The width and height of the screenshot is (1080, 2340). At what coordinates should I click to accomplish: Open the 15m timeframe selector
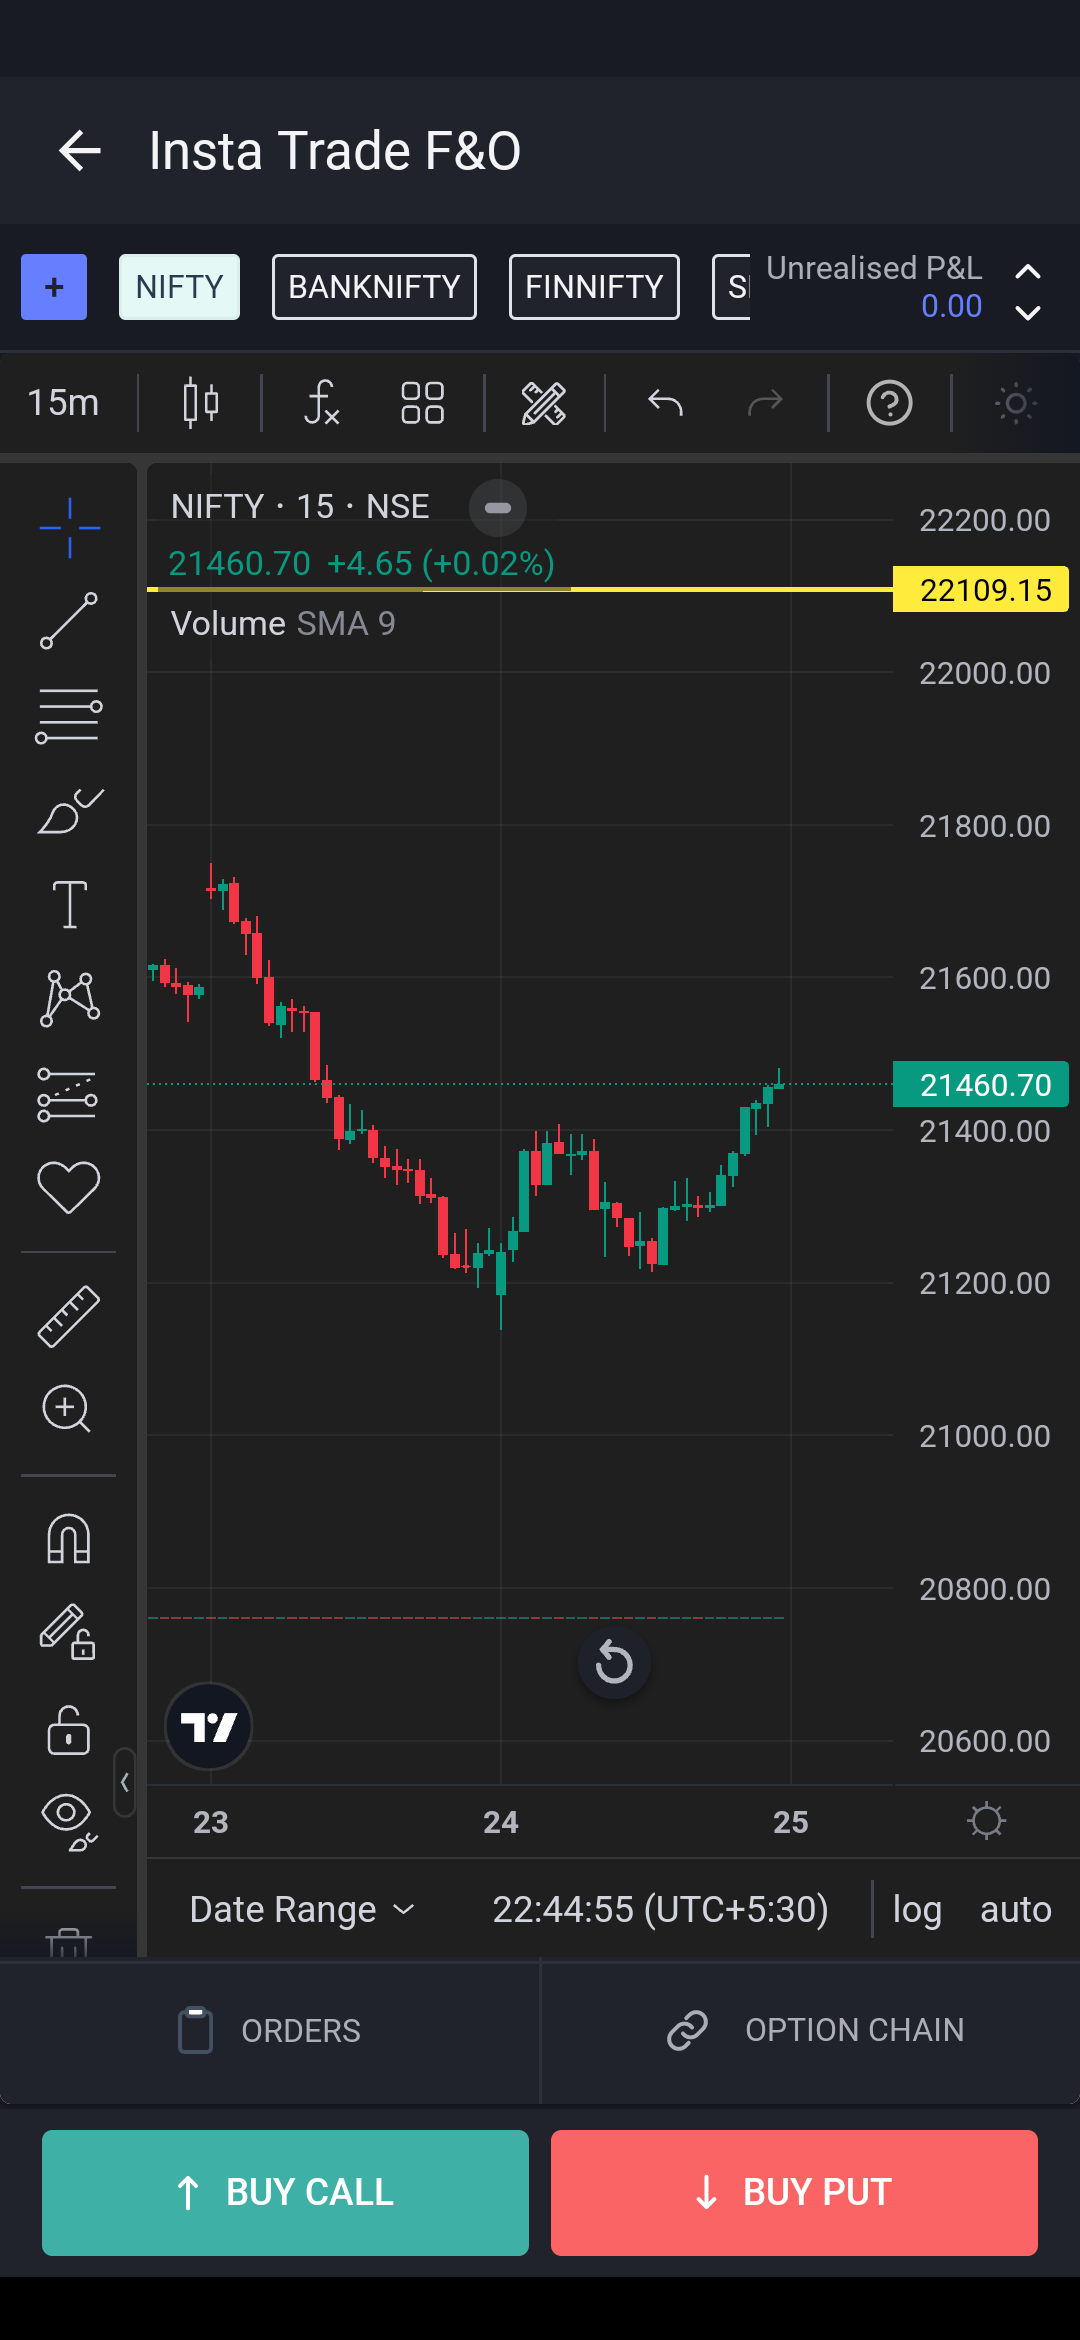point(63,403)
